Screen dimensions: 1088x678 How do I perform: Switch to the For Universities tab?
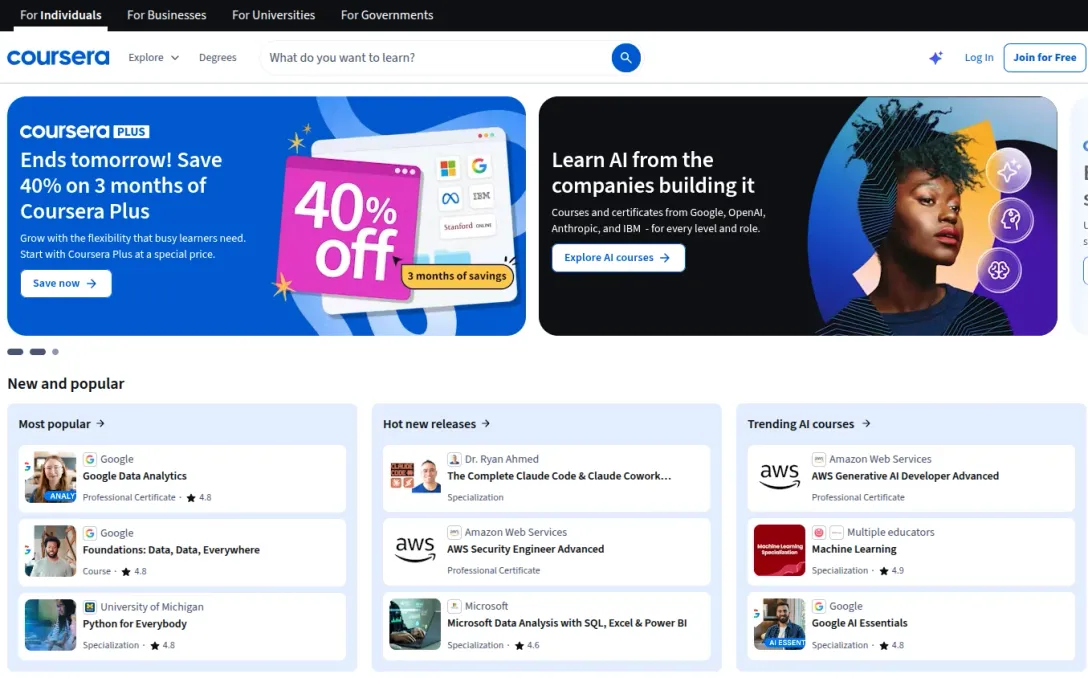point(273,15)
